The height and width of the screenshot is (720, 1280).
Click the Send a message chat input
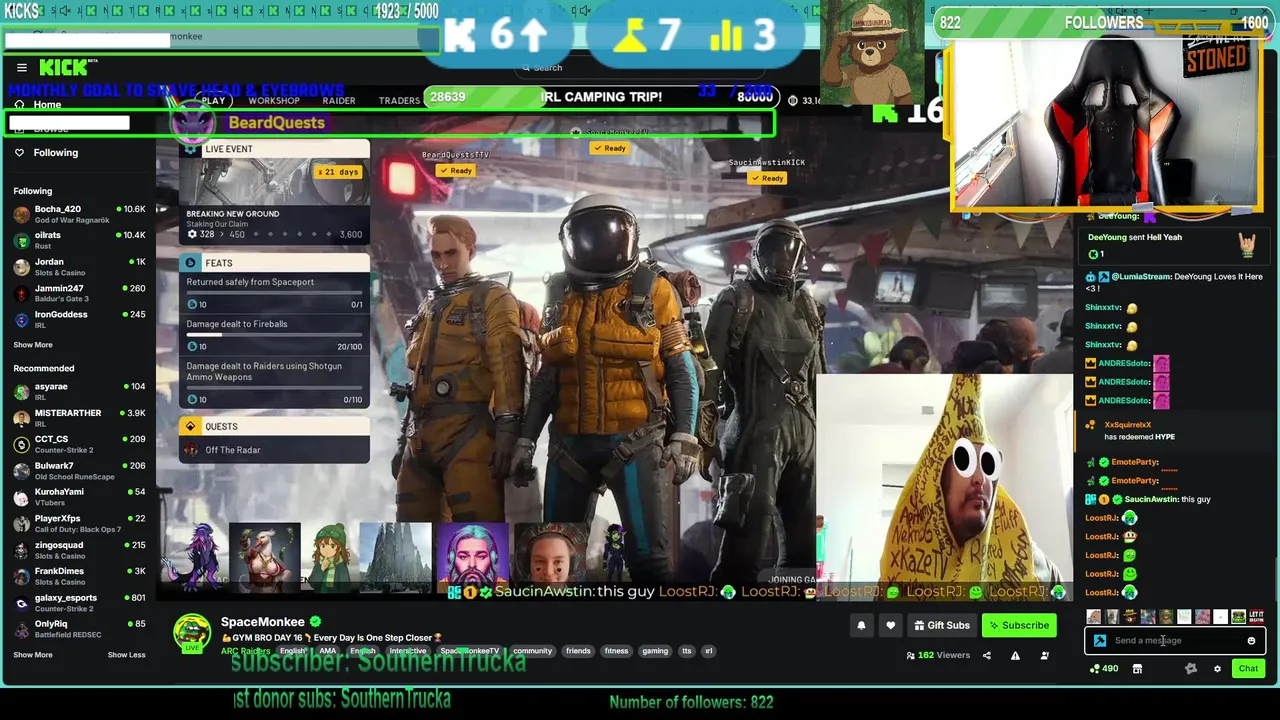pyautogui.click(x=1175, y=641)
